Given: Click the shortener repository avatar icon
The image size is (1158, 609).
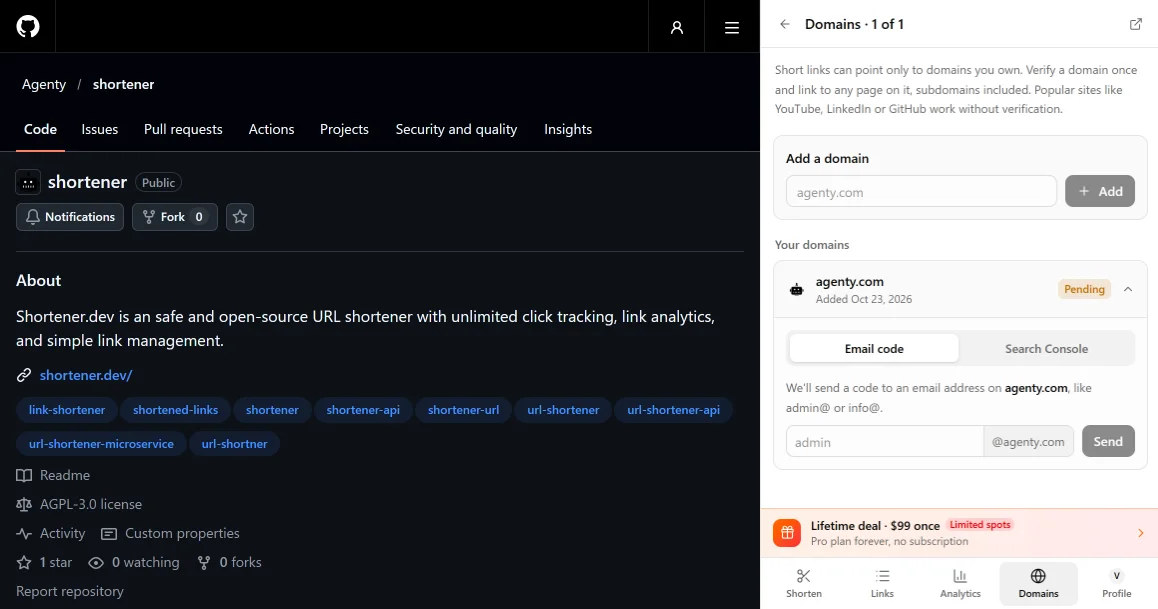Looking at the screenshot, I should [28, 182].
